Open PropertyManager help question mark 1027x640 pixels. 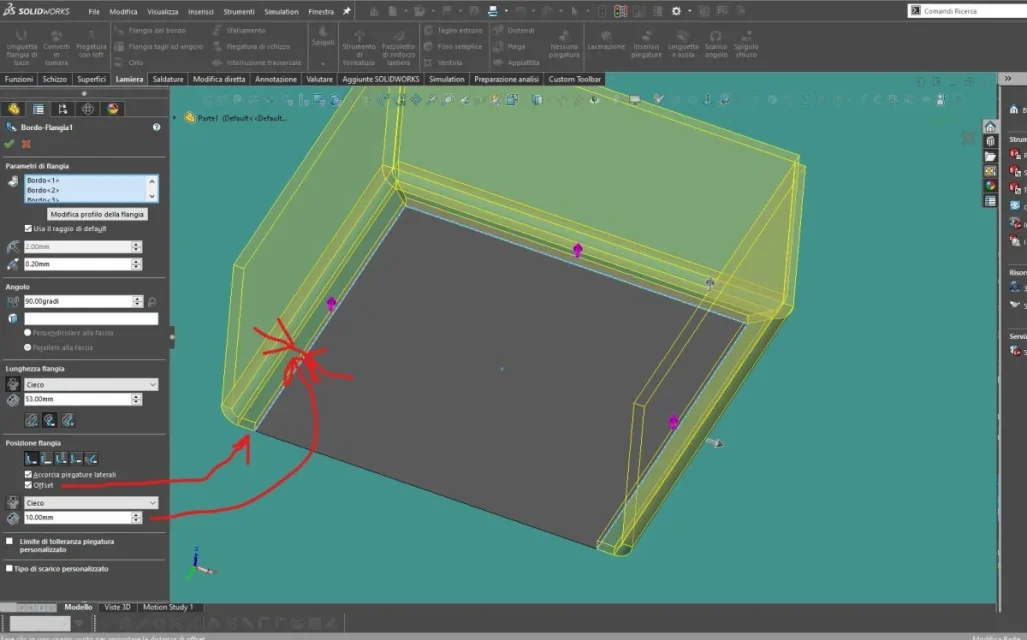coord(157,127)
